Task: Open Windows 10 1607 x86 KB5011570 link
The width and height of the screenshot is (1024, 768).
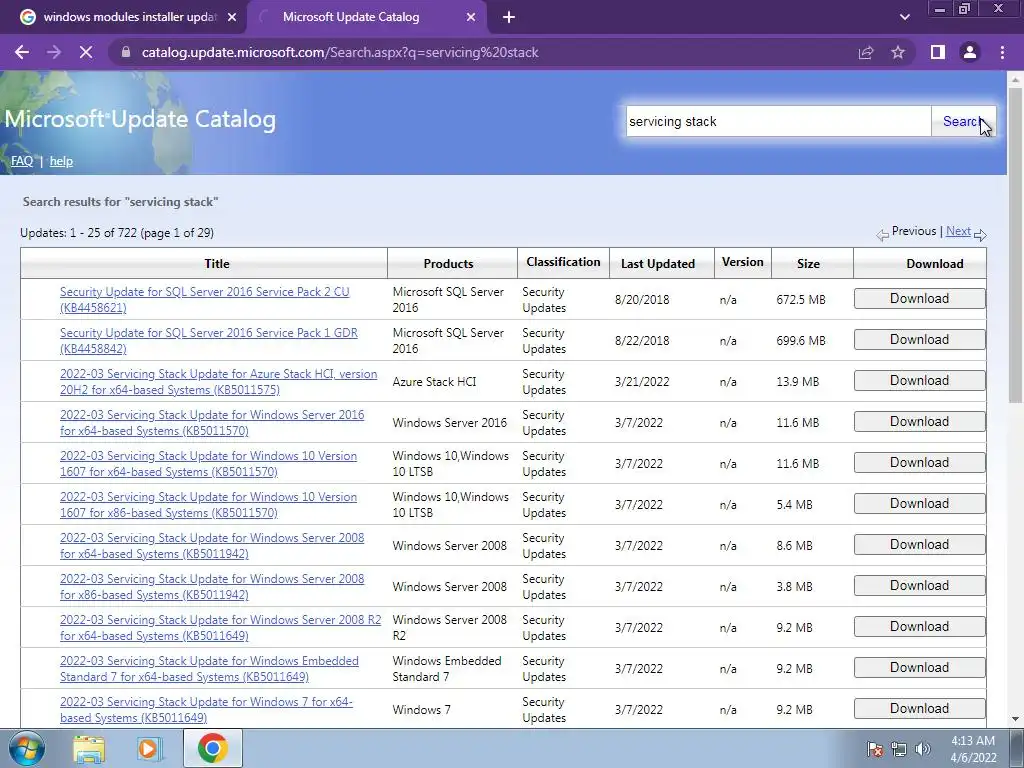Action: (x=208, y=505)
